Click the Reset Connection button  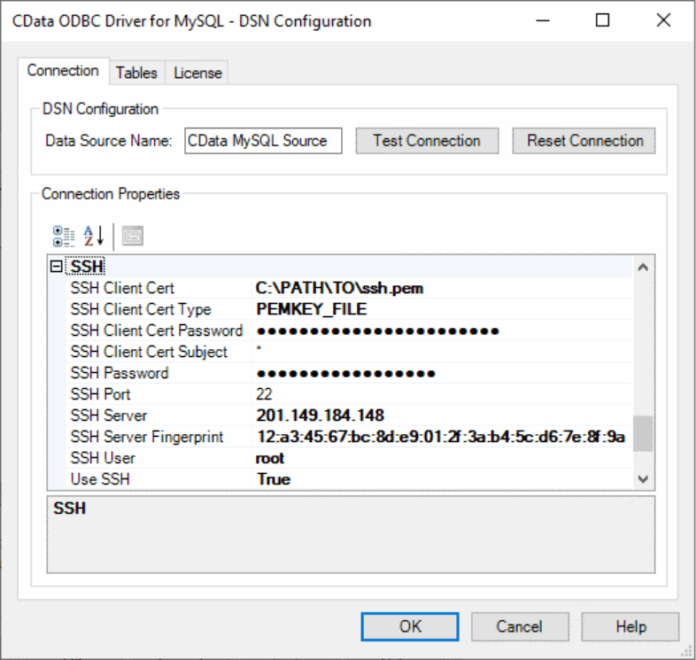584,141
